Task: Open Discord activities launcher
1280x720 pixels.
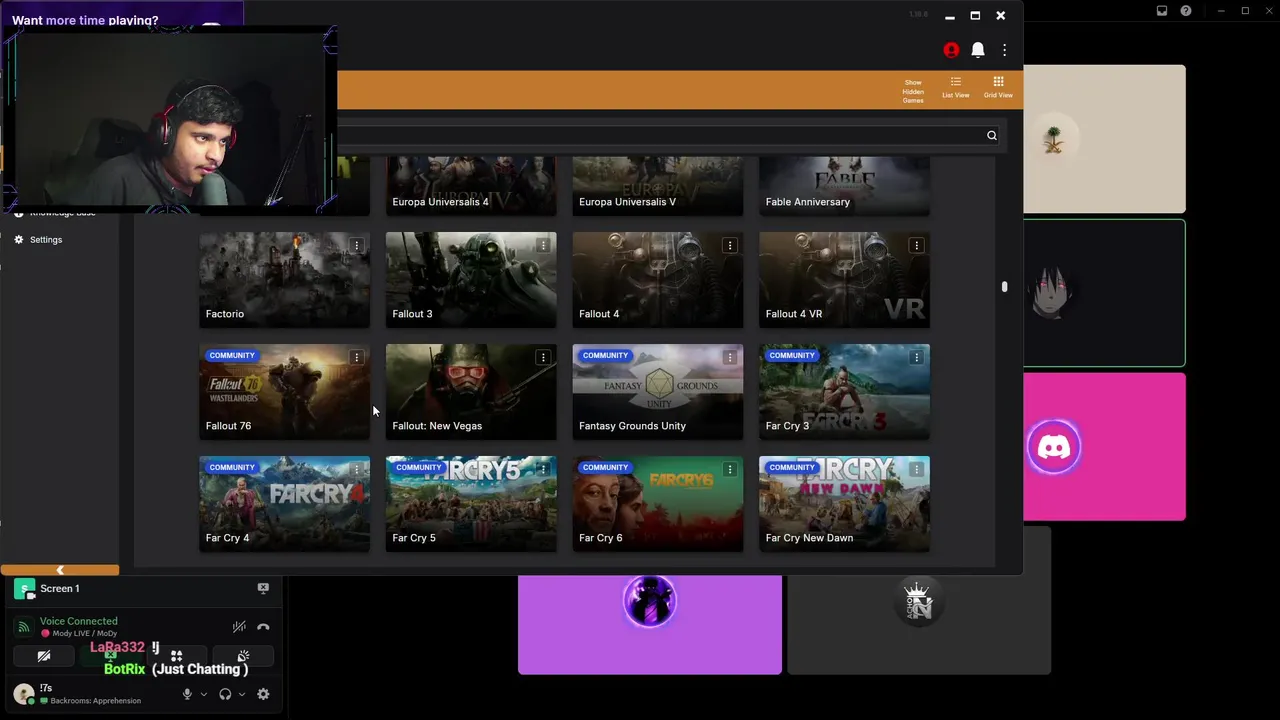Action: click(176, 656)
